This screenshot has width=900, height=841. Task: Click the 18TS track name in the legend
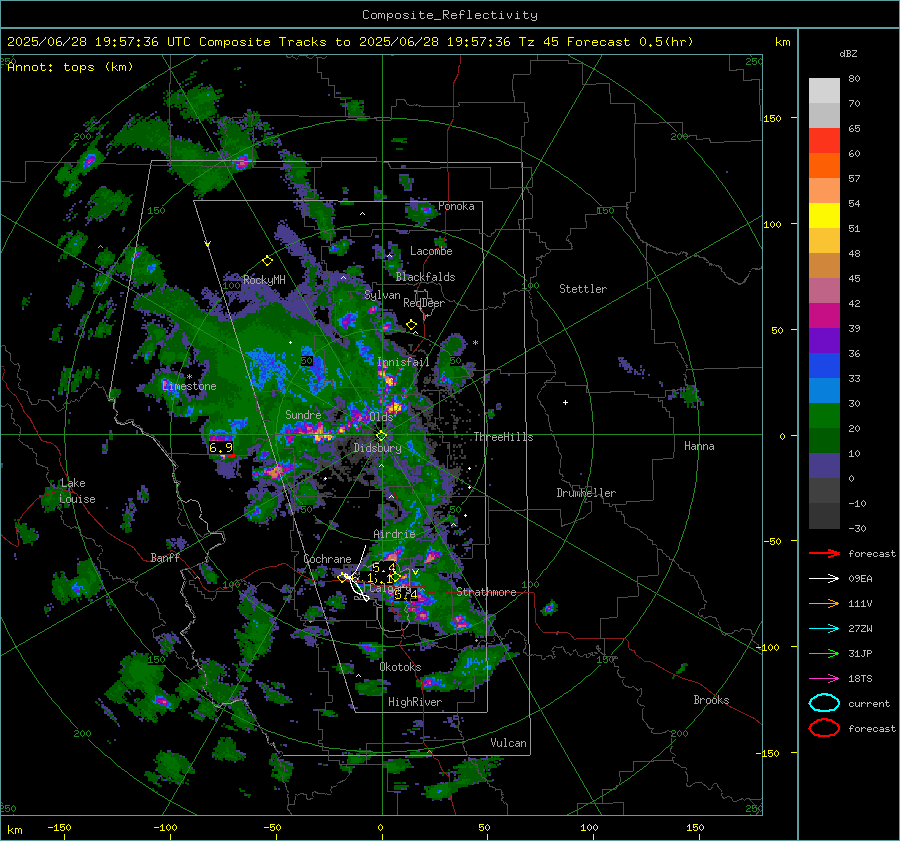tap(860, 679)
